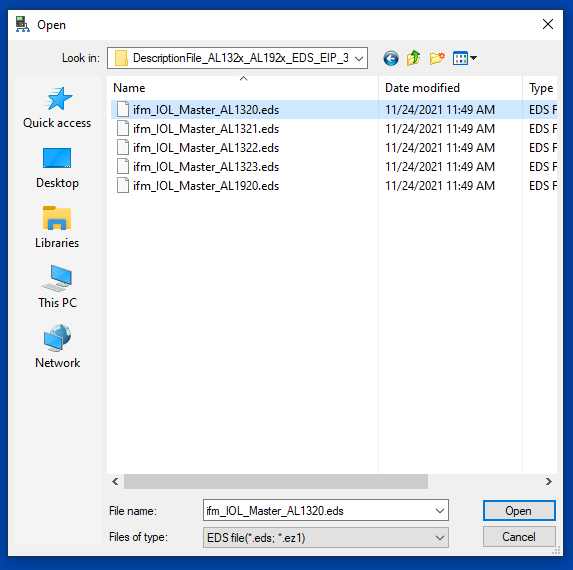Cancel the Open dialog

(519, 537)
